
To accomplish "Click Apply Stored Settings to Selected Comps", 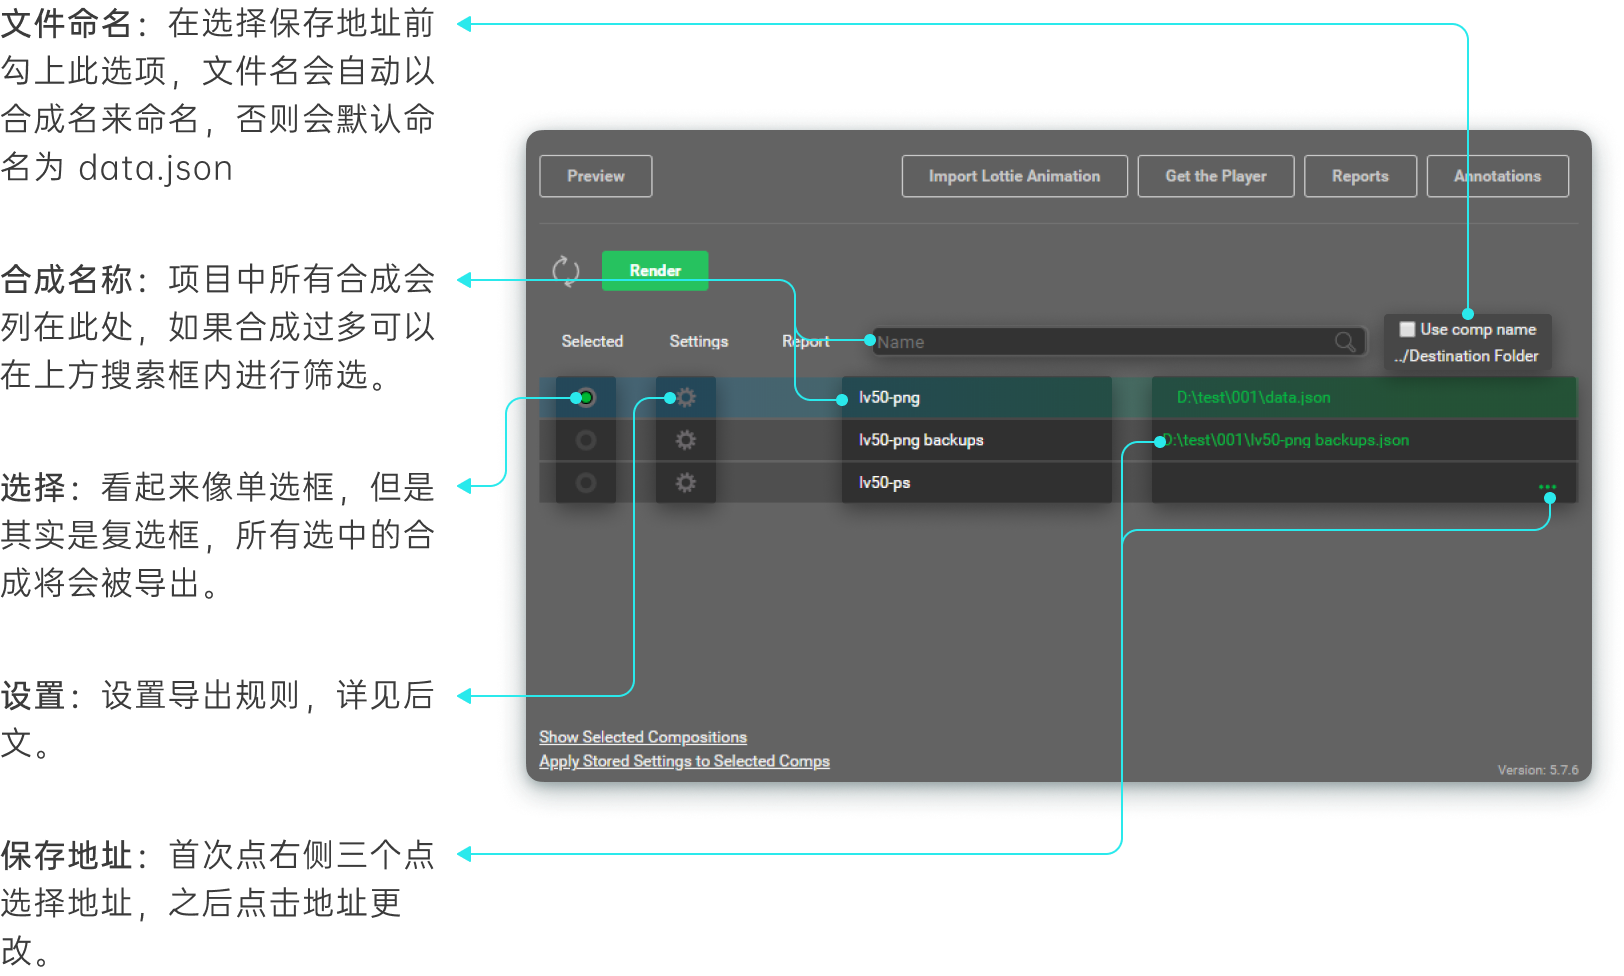I will [684, 761].
